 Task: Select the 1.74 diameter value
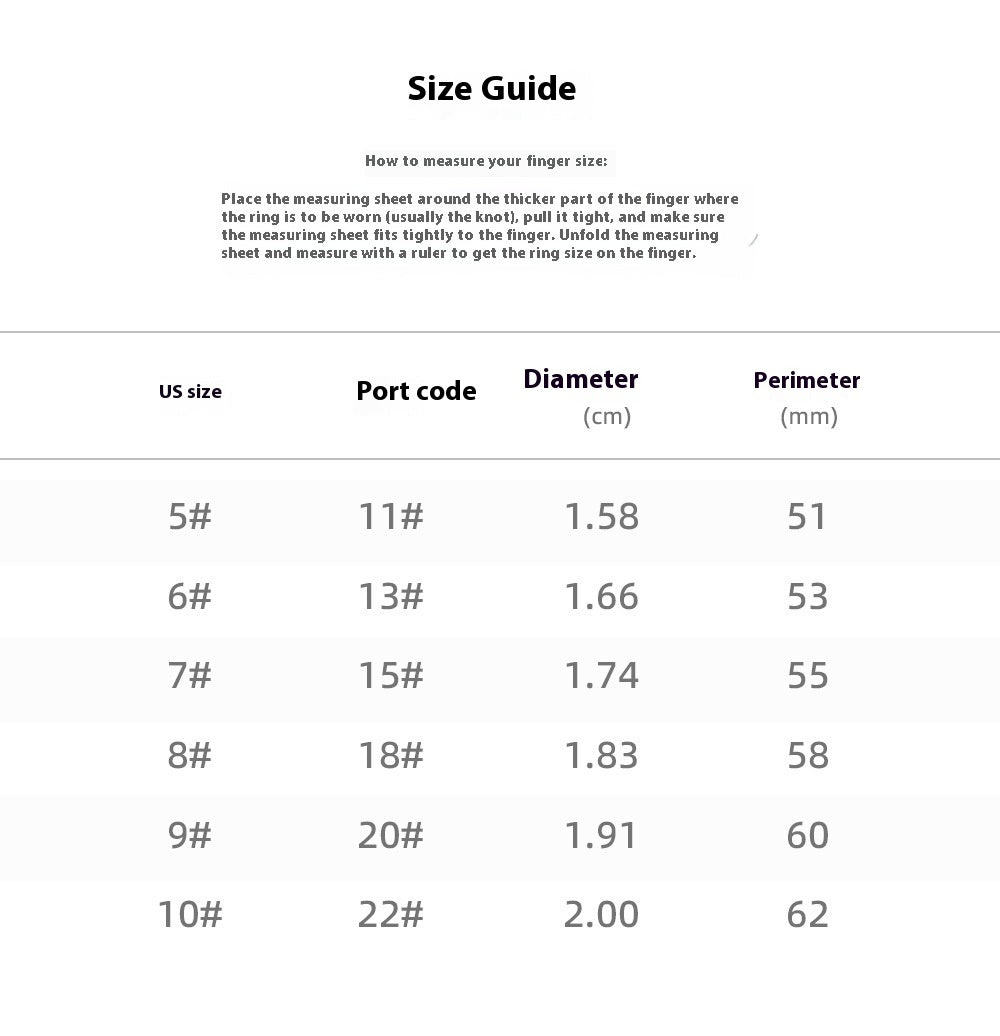click(602, 675)
